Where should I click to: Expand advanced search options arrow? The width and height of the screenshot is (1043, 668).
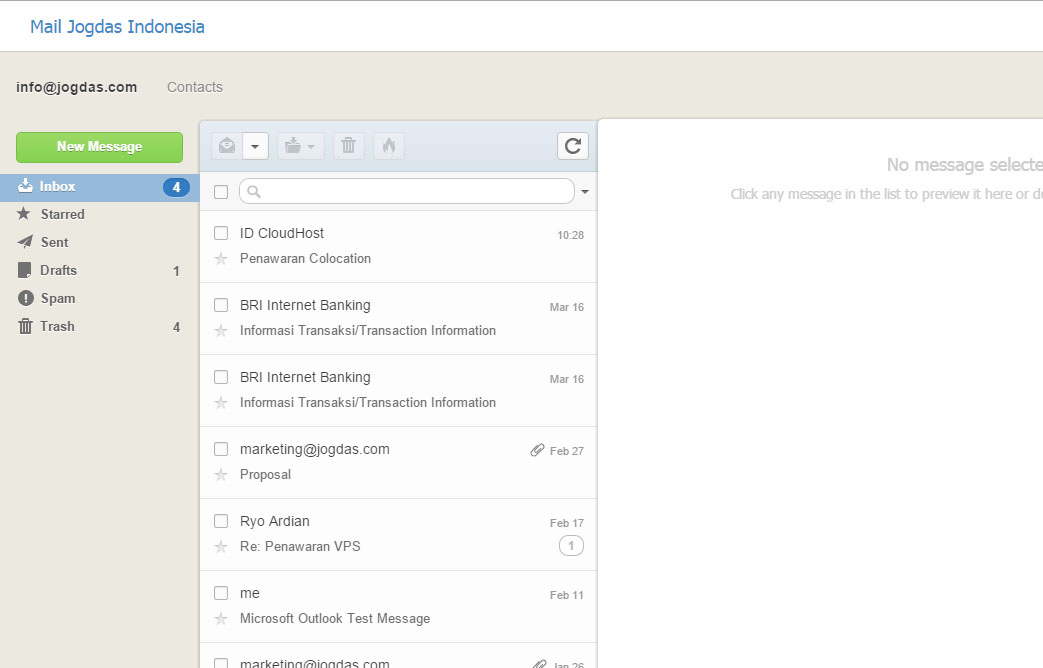pyautogui.click(x=585, y=192)
